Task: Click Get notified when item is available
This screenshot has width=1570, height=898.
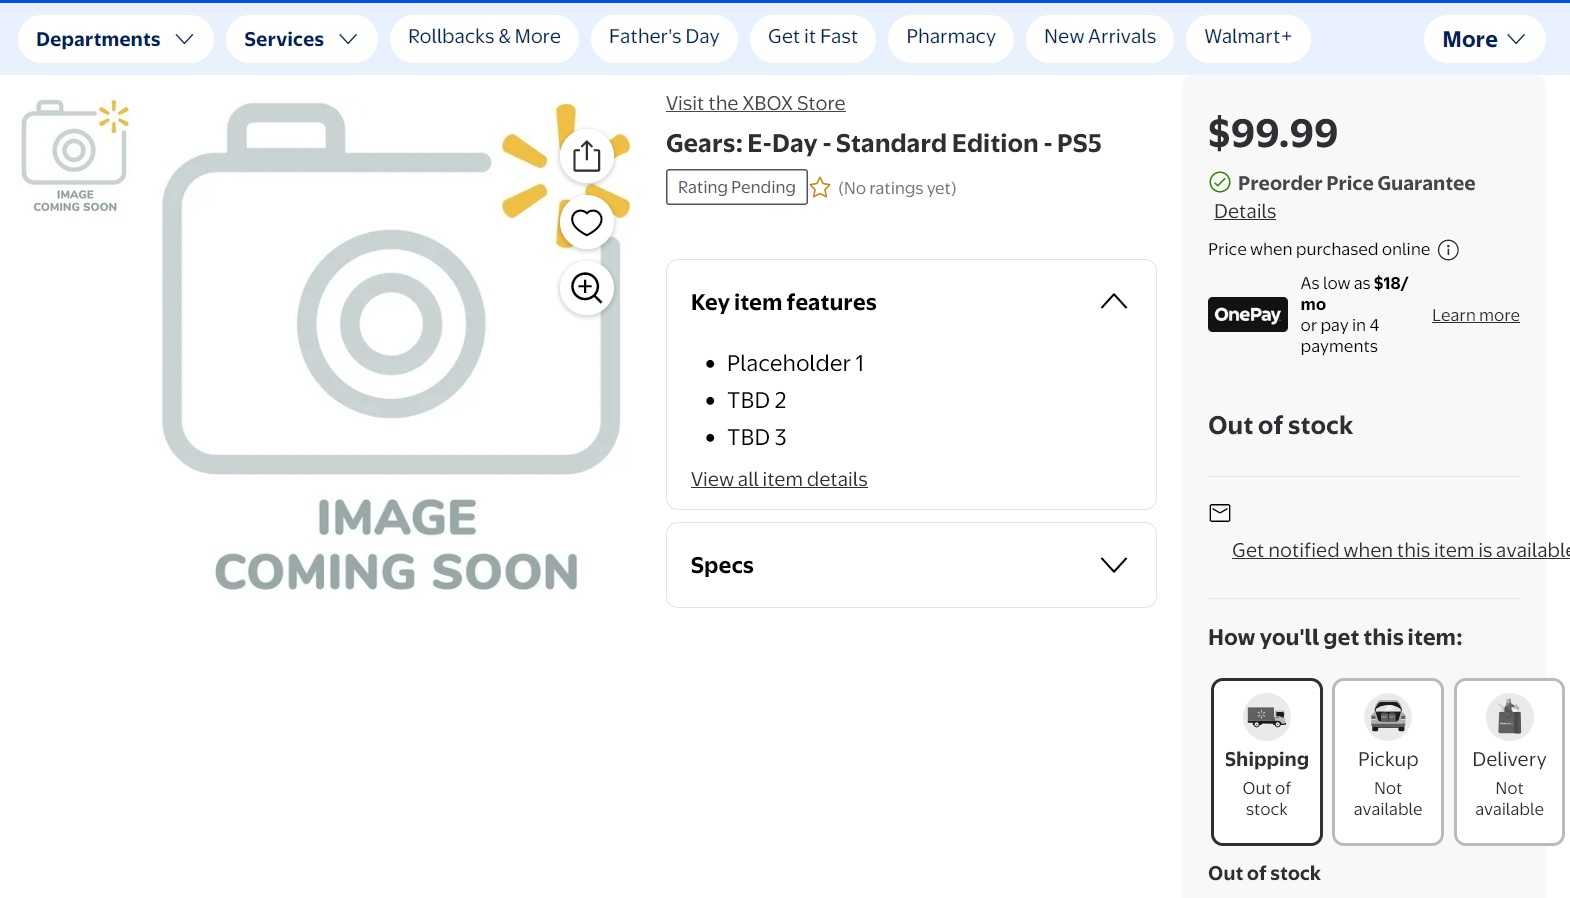Action: (1400, 550)
